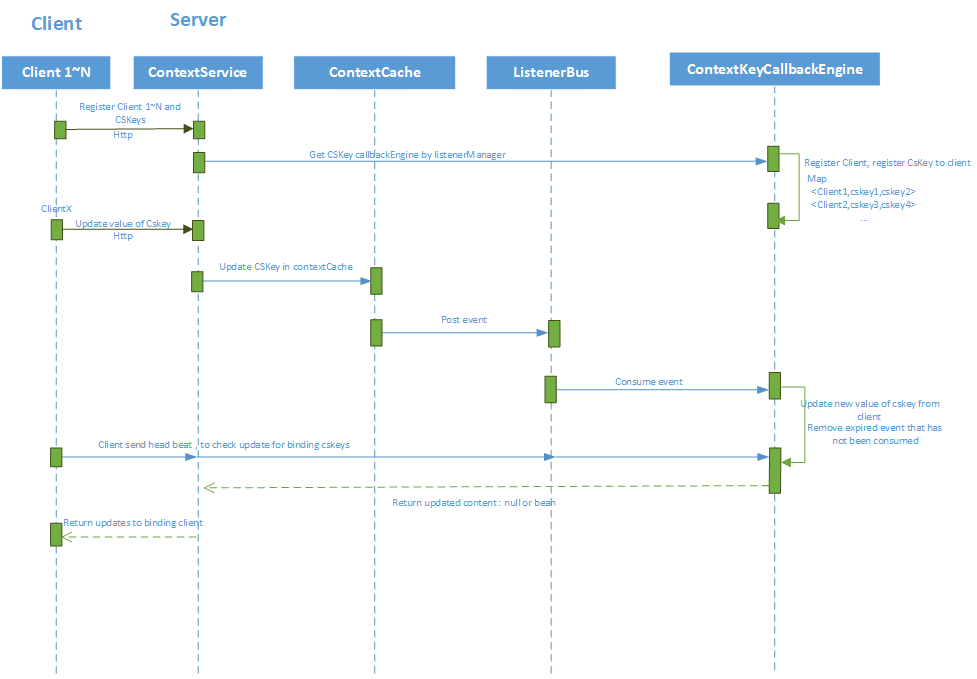Screen dimensions: 977x679
Task: Click the 'Server' heading text
Action: click(x=198, y=19)
